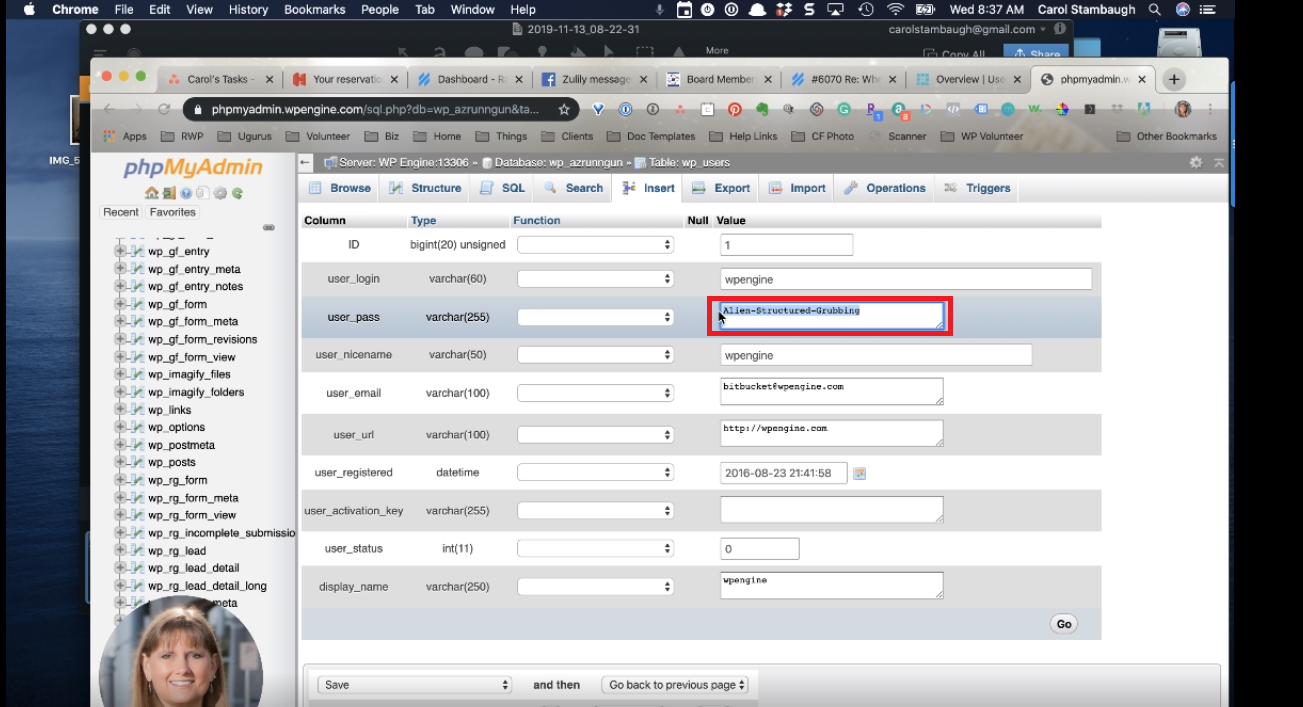
Task: Switch to the Import tab
Action: [x=797, y=188]
